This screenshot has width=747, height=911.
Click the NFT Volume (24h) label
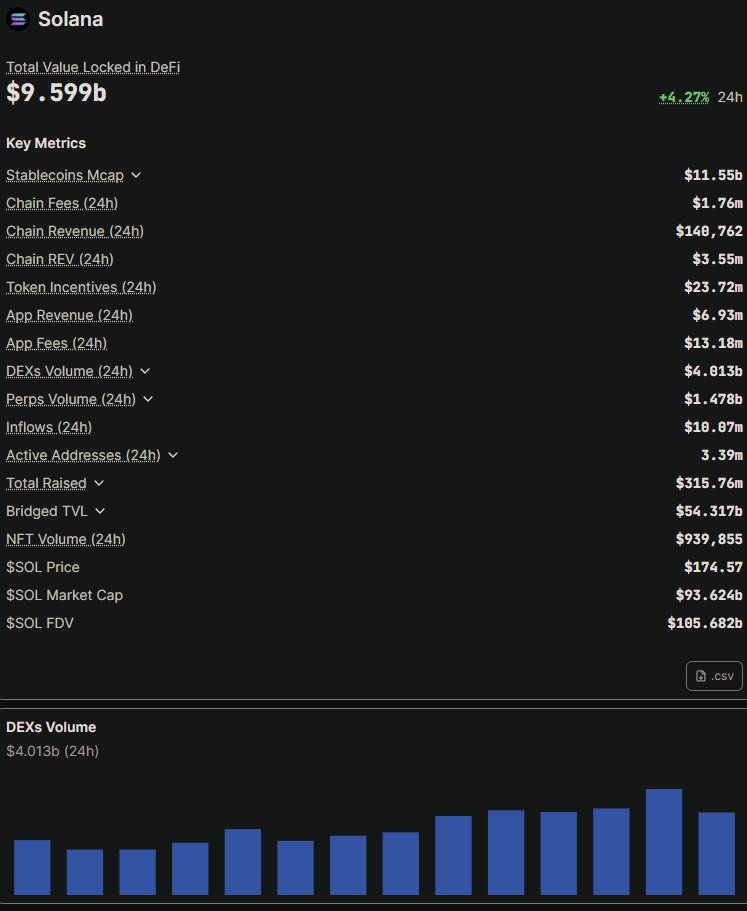click(66, 539)
